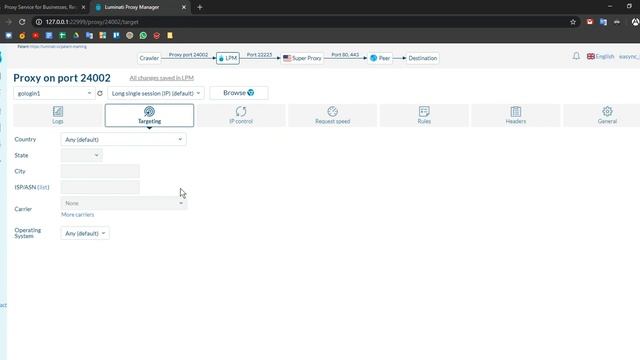Screen dimensions: 640x360
Task: Open the Logs tab icon
Action: pos(58,111)
